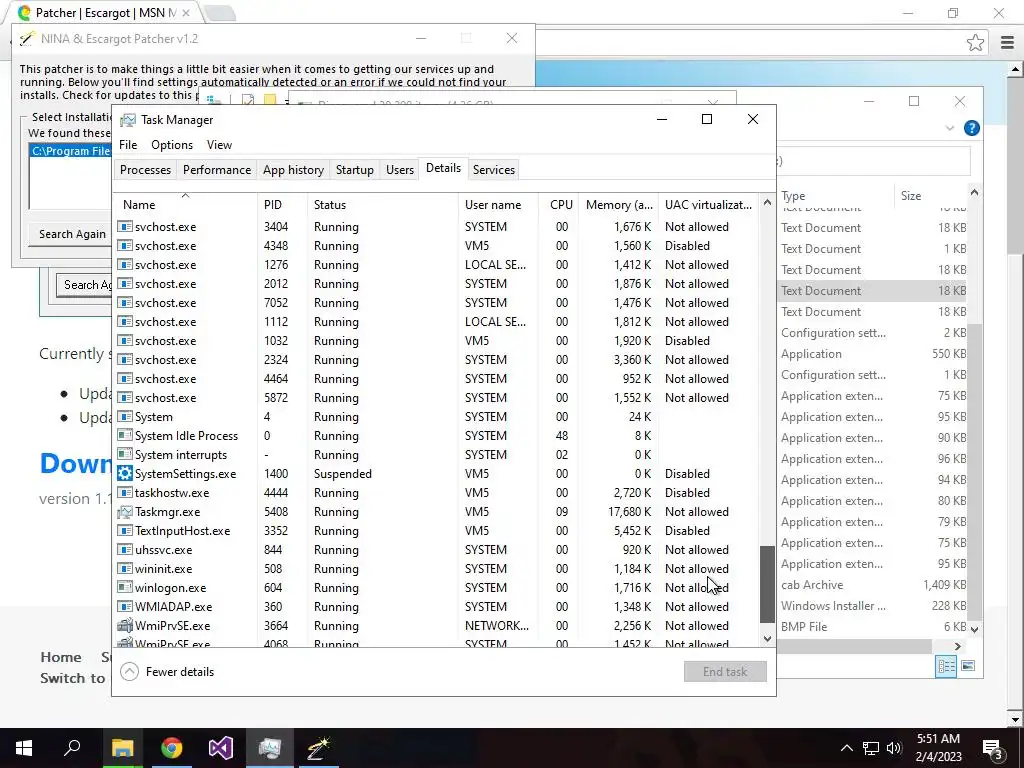Click File Explorer horizontal scroll right arrow
Viewport: 1024px width, 768px height.
957,647
